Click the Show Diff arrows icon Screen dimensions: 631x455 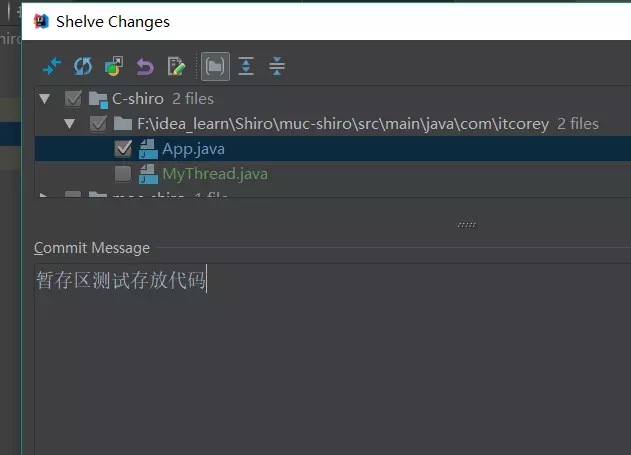[52, 66]
